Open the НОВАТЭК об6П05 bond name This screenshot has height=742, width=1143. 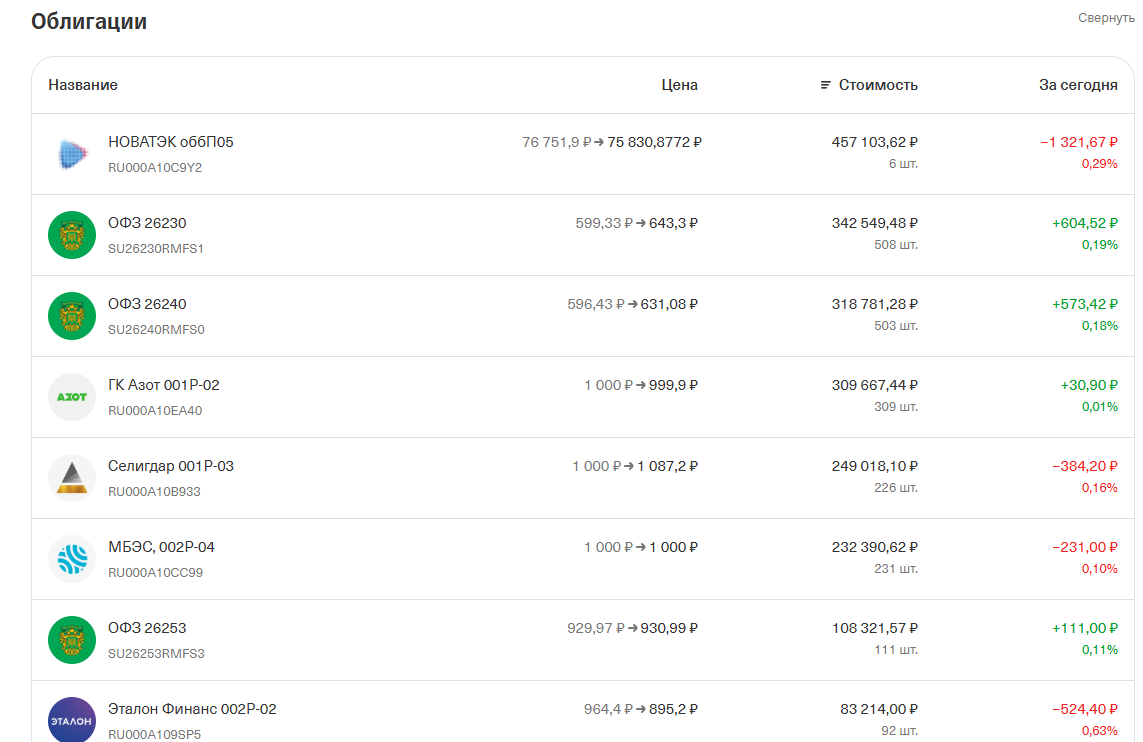click(171, 142)
